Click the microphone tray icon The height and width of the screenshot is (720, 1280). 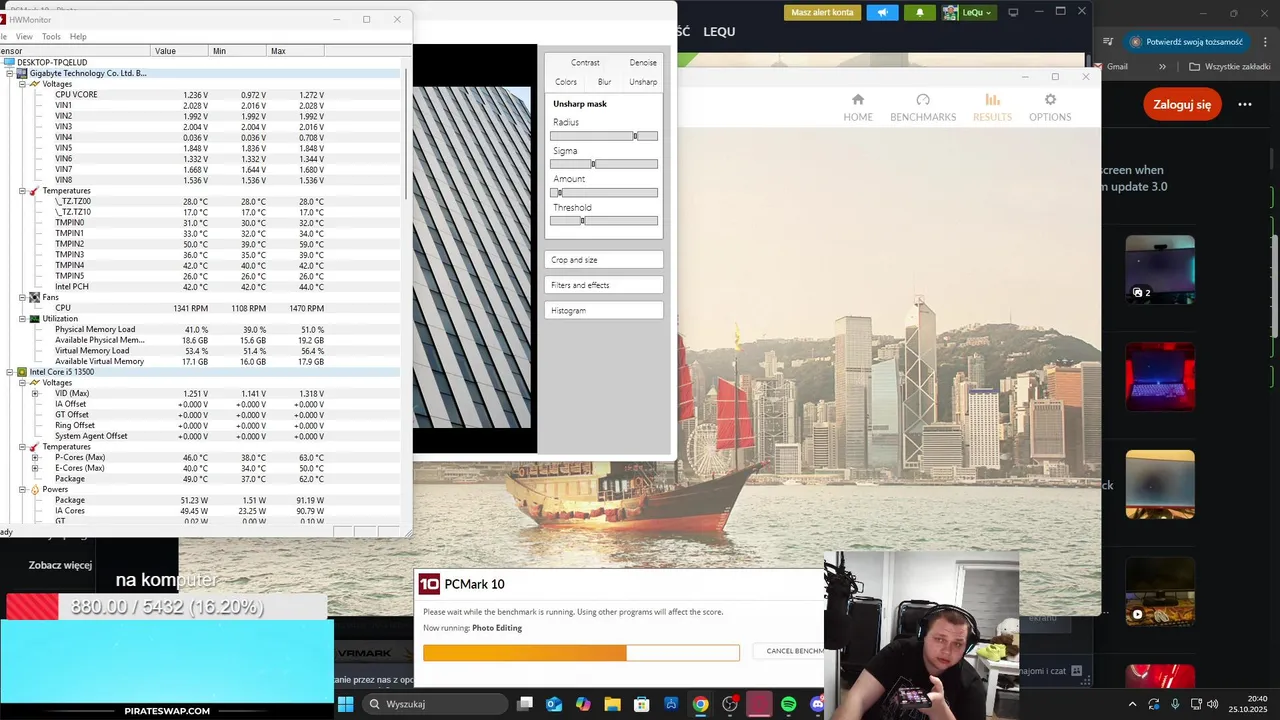(1175, 704)
